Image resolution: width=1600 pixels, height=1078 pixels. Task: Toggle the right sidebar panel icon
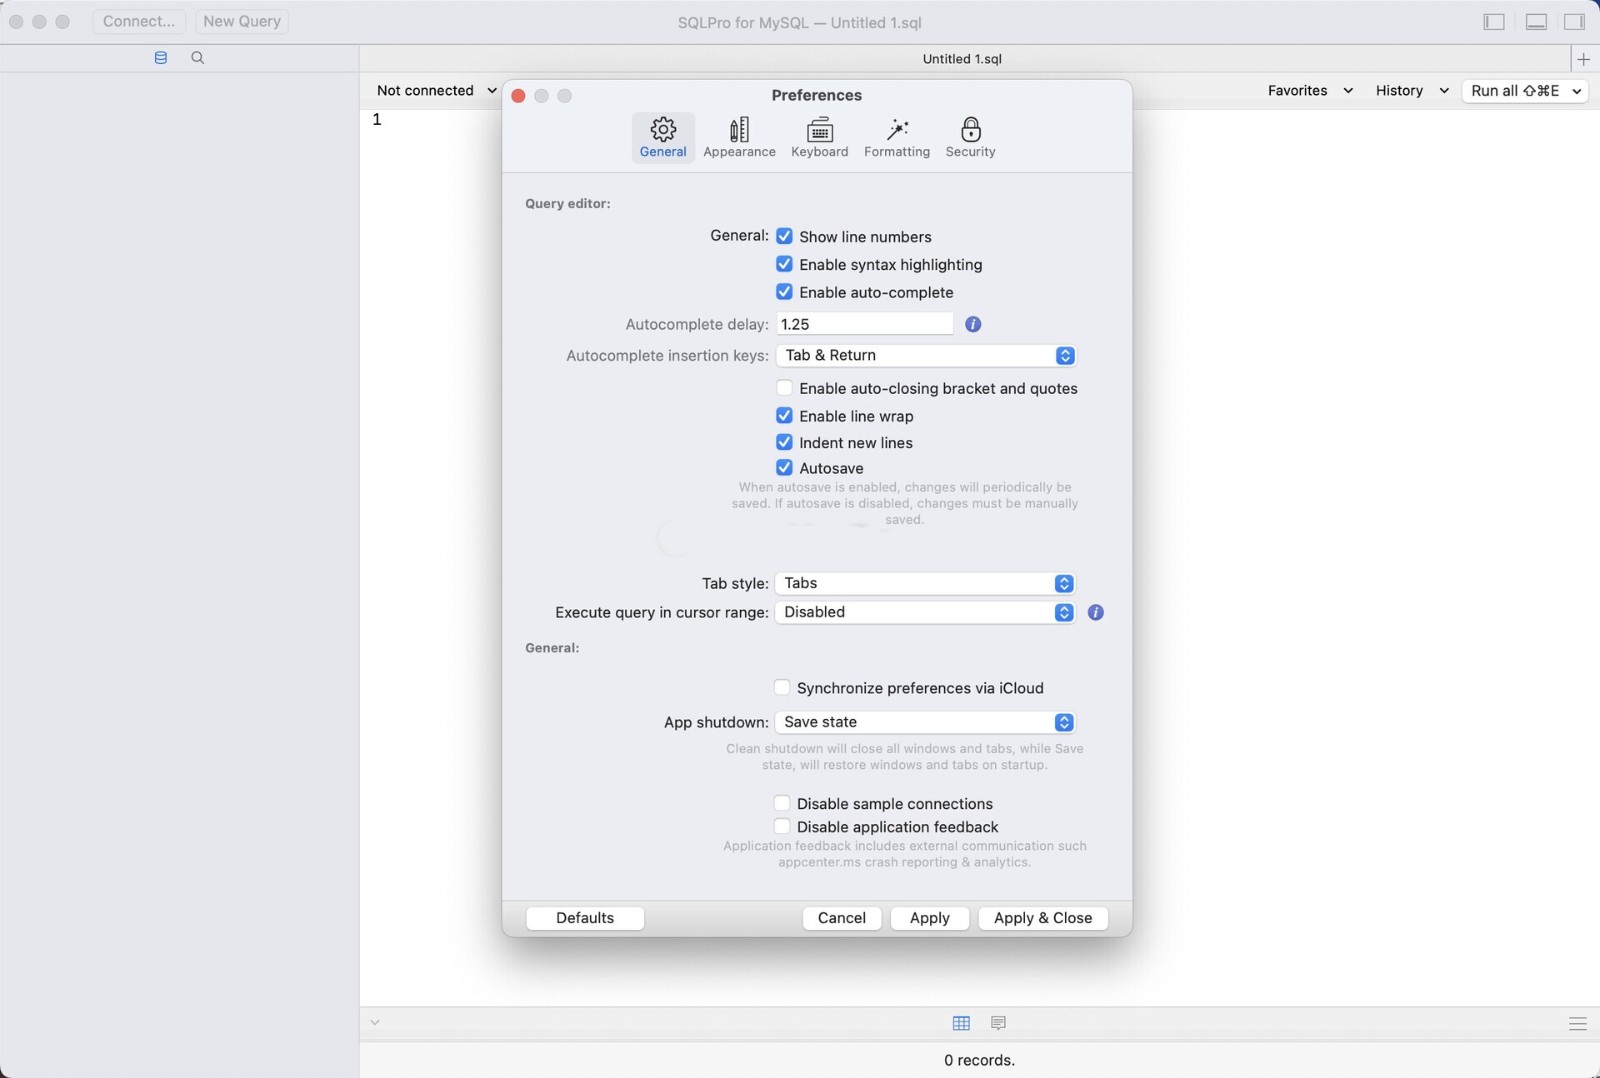[1575, 22]
